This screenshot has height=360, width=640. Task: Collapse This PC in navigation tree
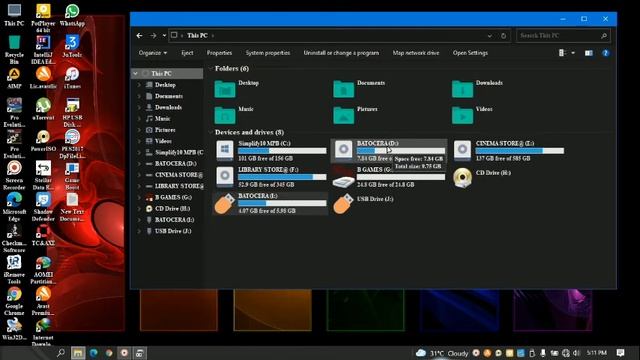point(136,73)
